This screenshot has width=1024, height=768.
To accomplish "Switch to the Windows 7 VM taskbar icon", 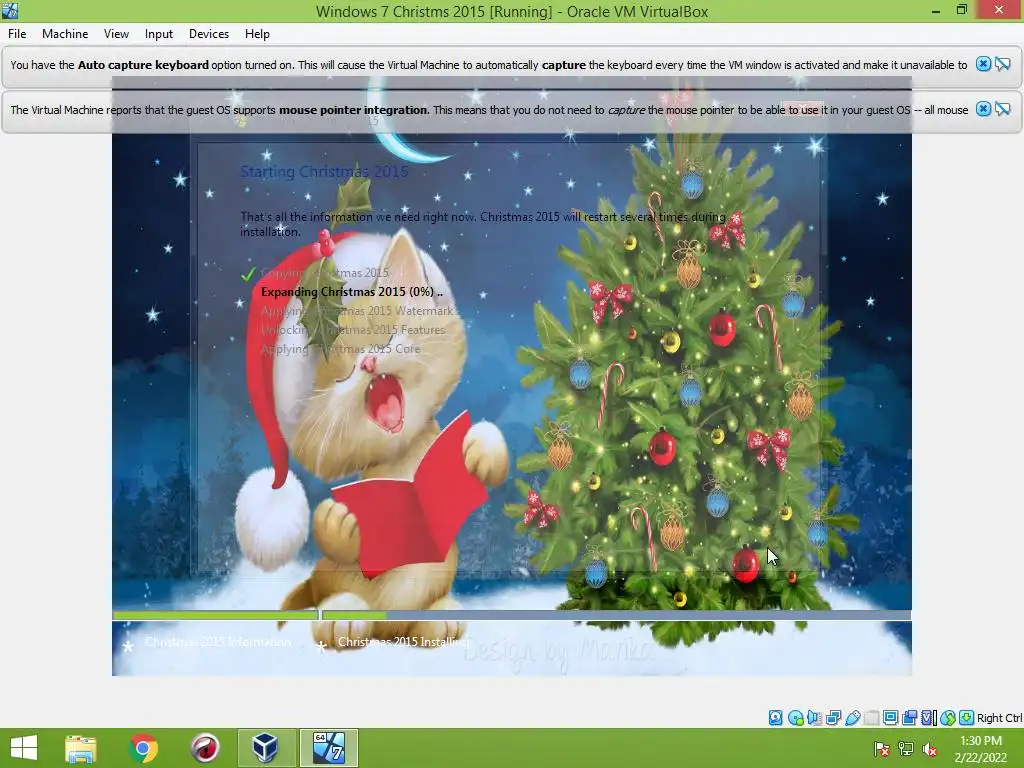I will (x=328, y=748).
